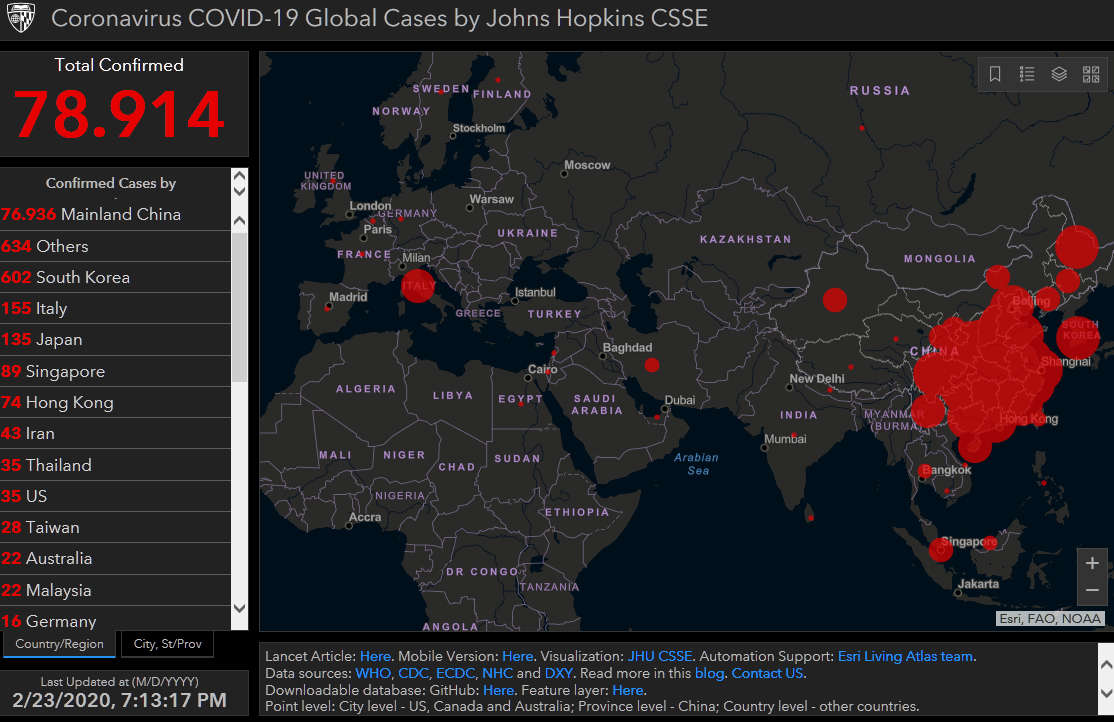The height and width of the screenshot is (722, 1114).
Task: Open the Esri Living Atlas team link
Action: pos(905,657)
